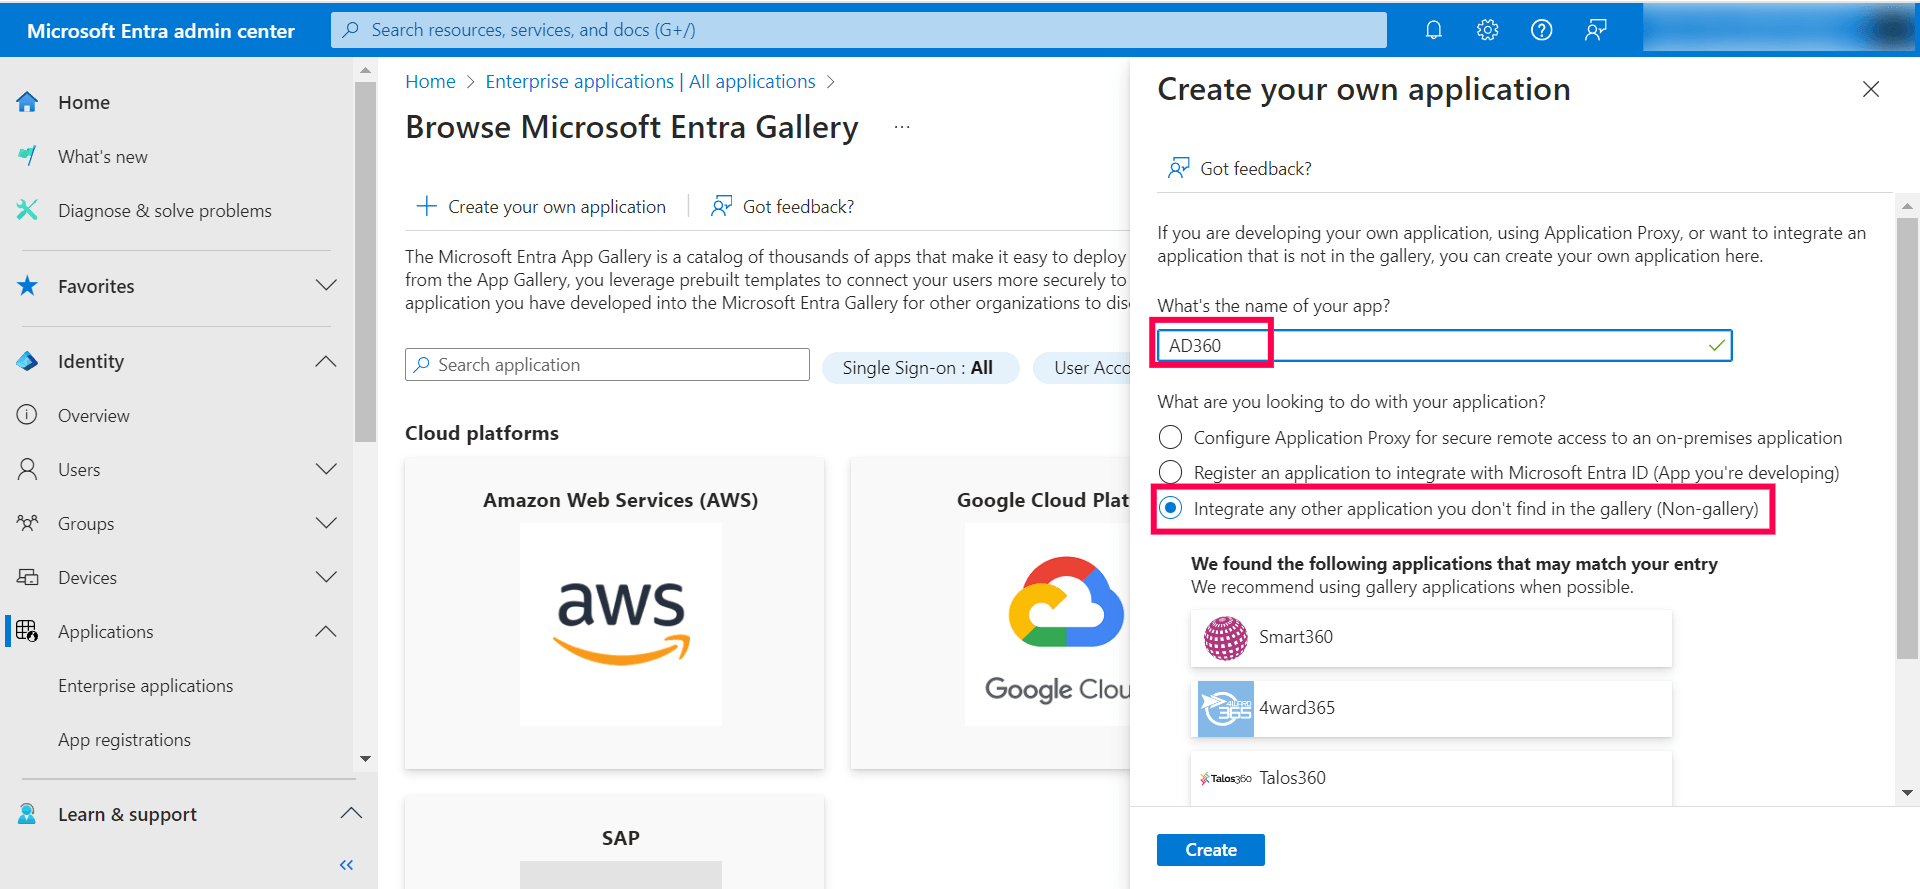Expand the Favorites section
Screen dimensions: 1920x889
coord(326,286)
